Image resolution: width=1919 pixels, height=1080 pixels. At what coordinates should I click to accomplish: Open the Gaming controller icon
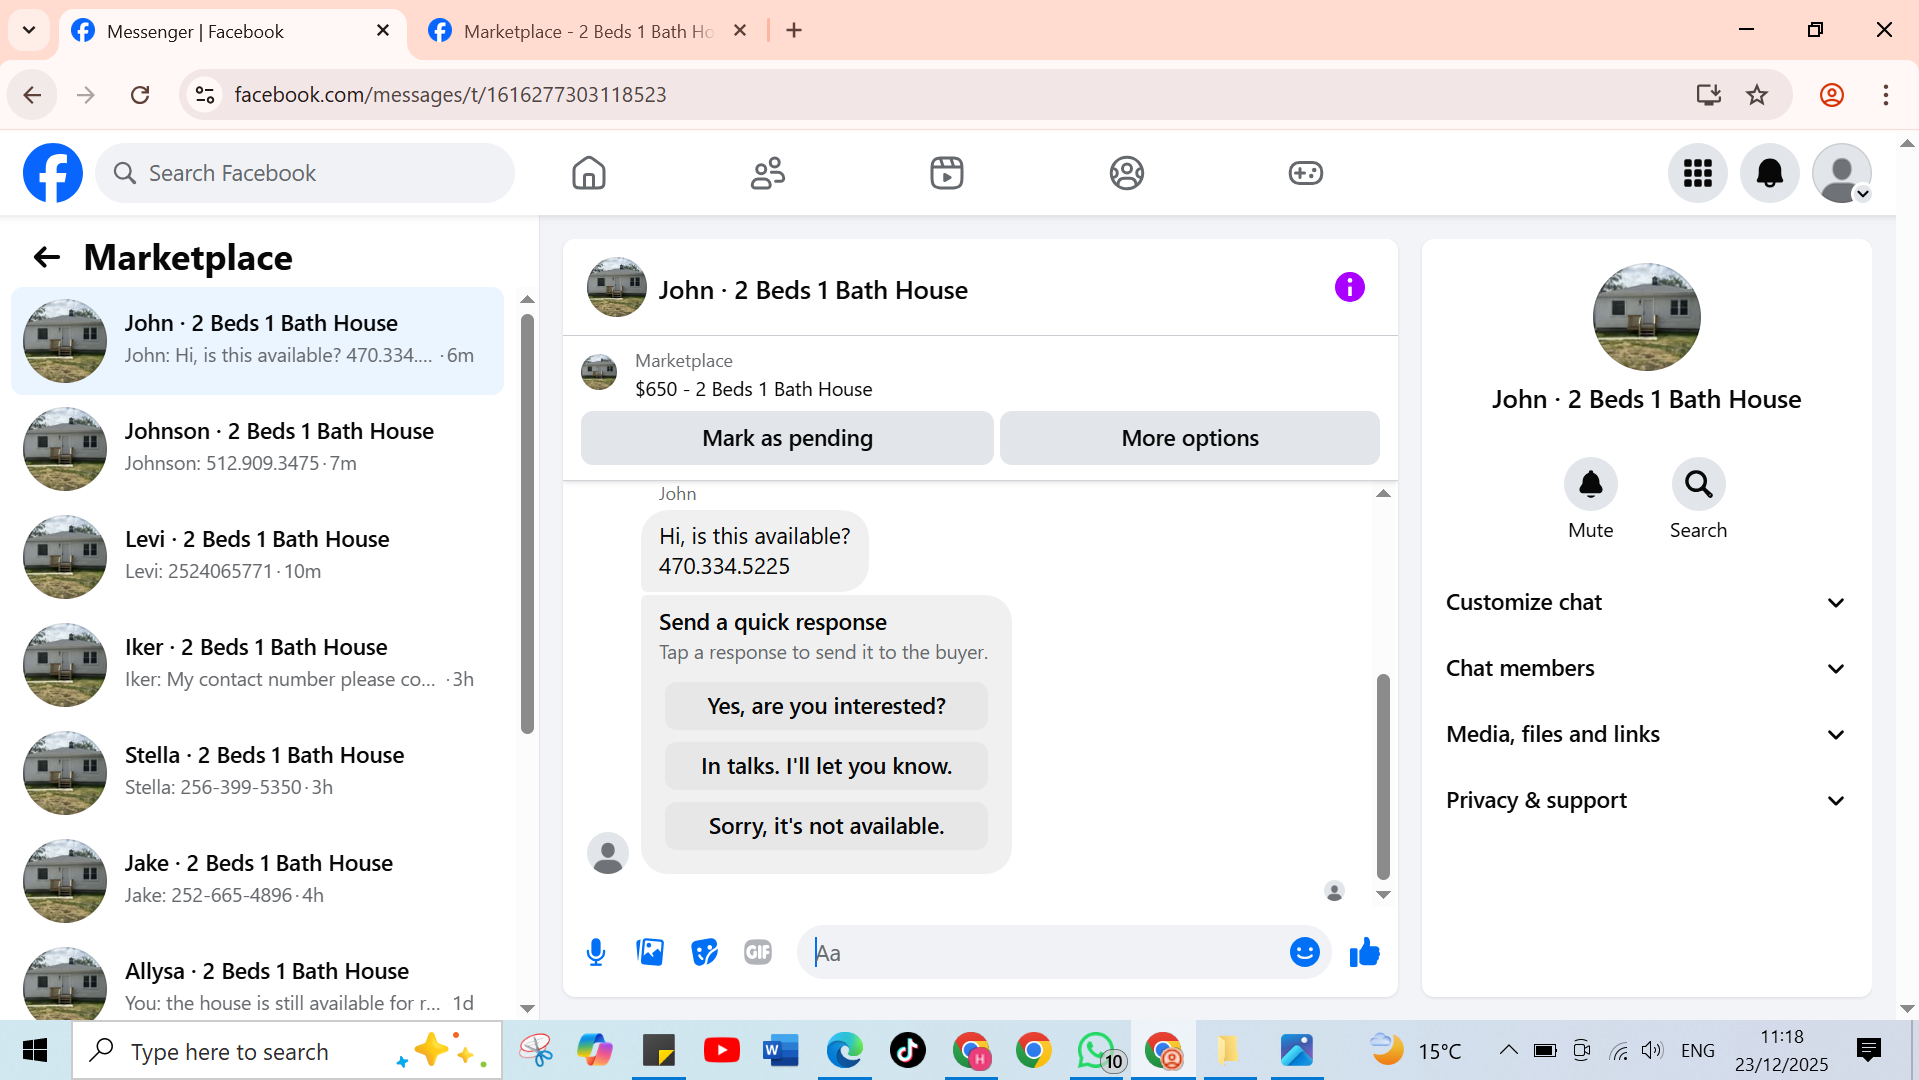tap(1306, 173)
